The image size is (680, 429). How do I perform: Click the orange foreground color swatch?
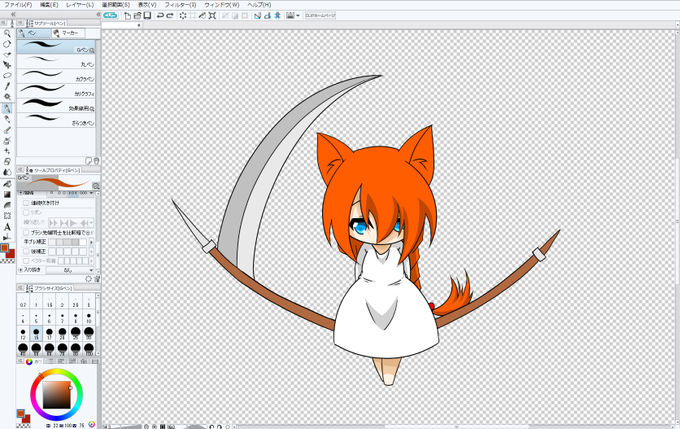pos(4,248)
